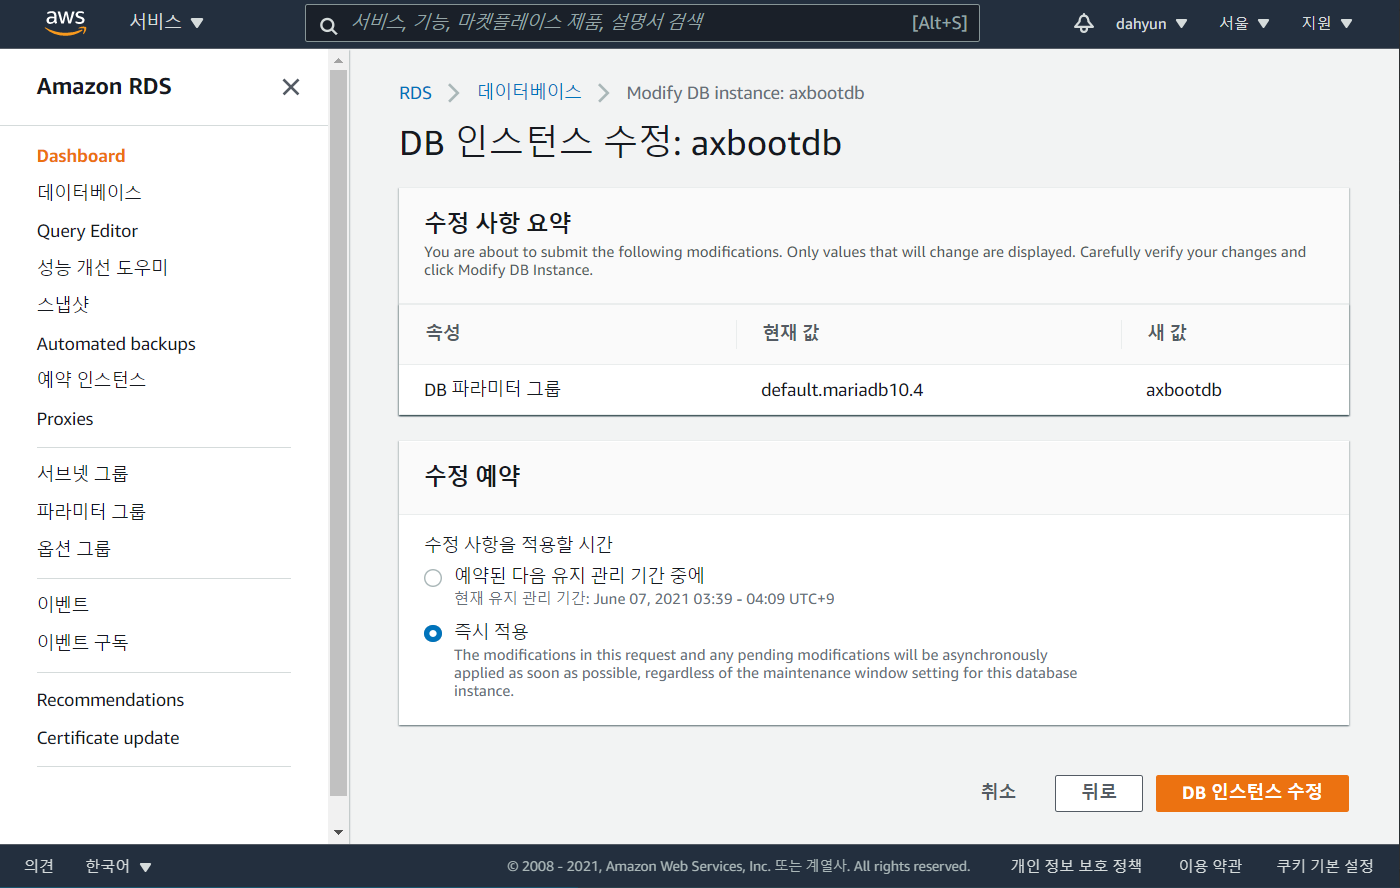Viewport: 1400px width, 888px height.
Task: Open 성능 개선 도우미 in sidebar
Action: [102, 267]
